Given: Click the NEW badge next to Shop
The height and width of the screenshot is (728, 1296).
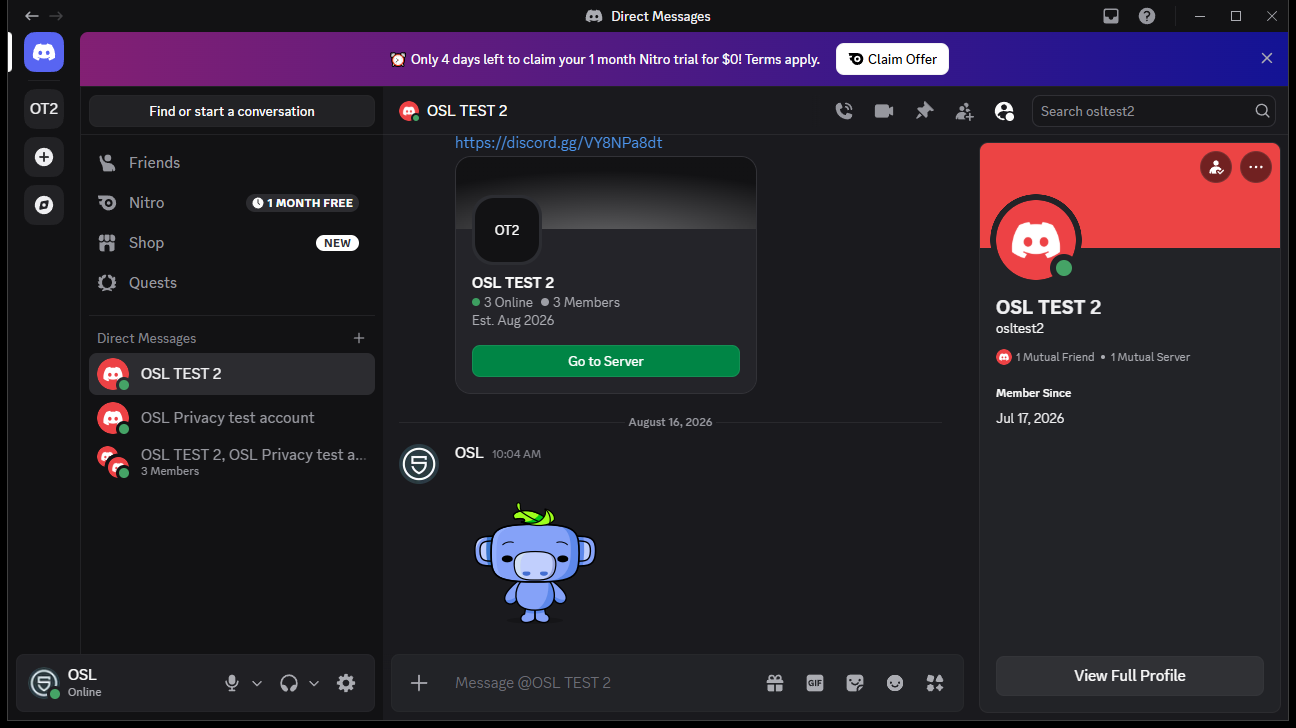Looking at the screenshot, I should point(337,243).
